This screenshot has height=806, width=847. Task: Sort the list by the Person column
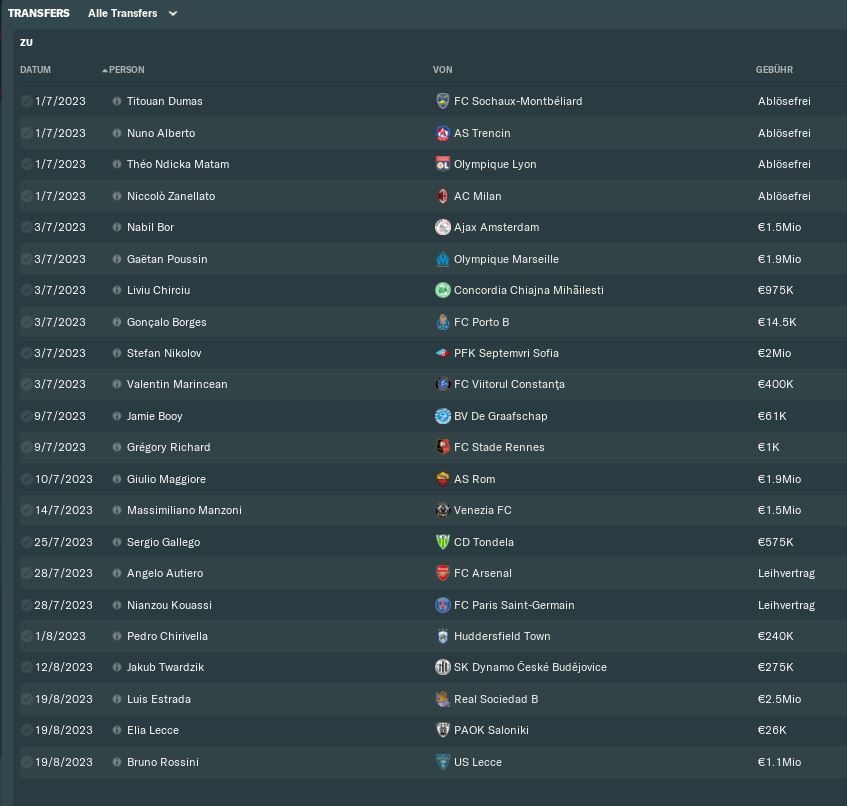coord(124,70)
